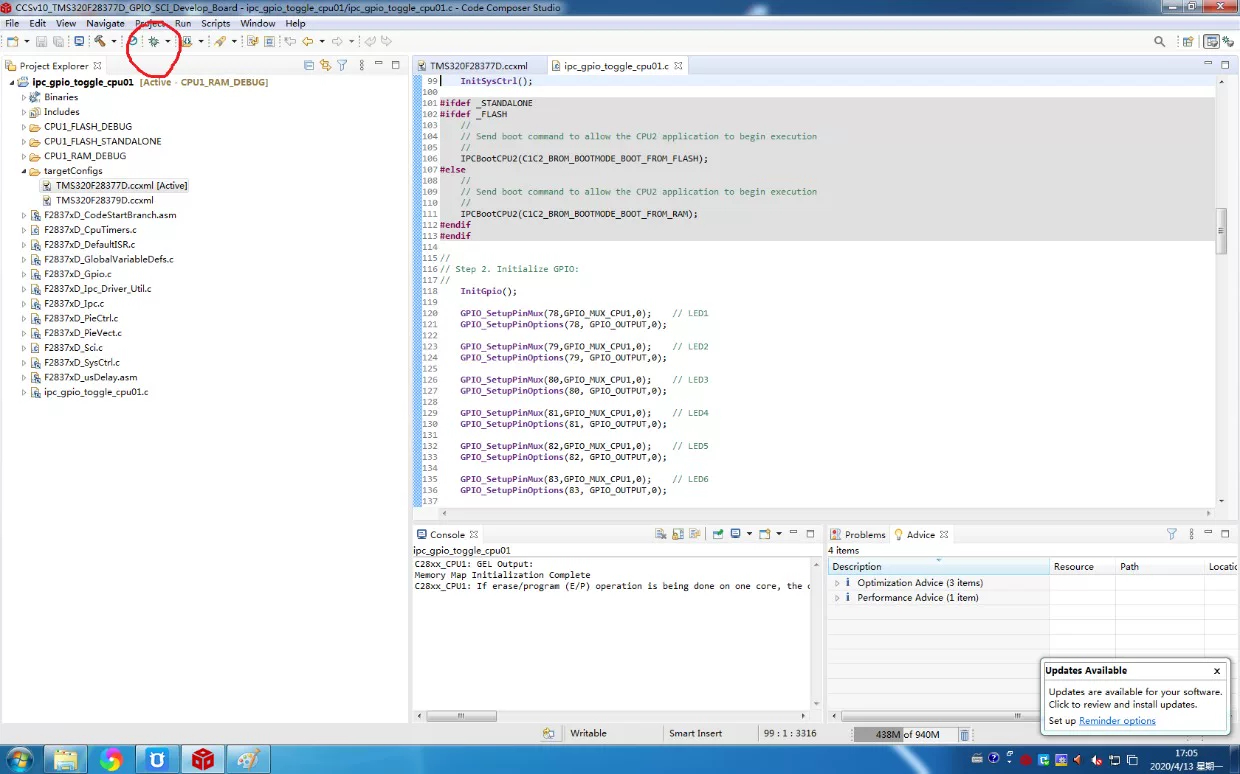1240x774 pixels.
Task: Expand the Includes tree node
Action: (24, 112)
